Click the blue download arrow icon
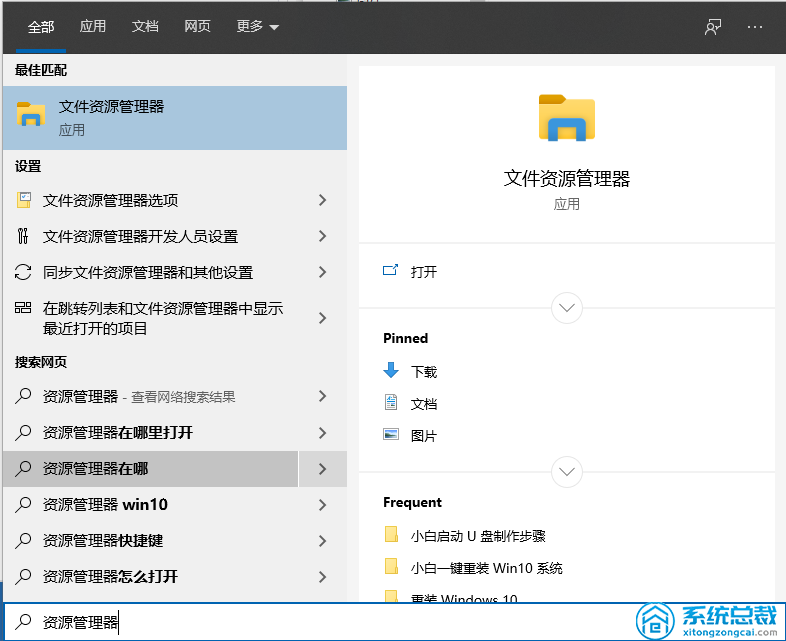Viewport: 786px width, 641px height. tap(391, 370)
